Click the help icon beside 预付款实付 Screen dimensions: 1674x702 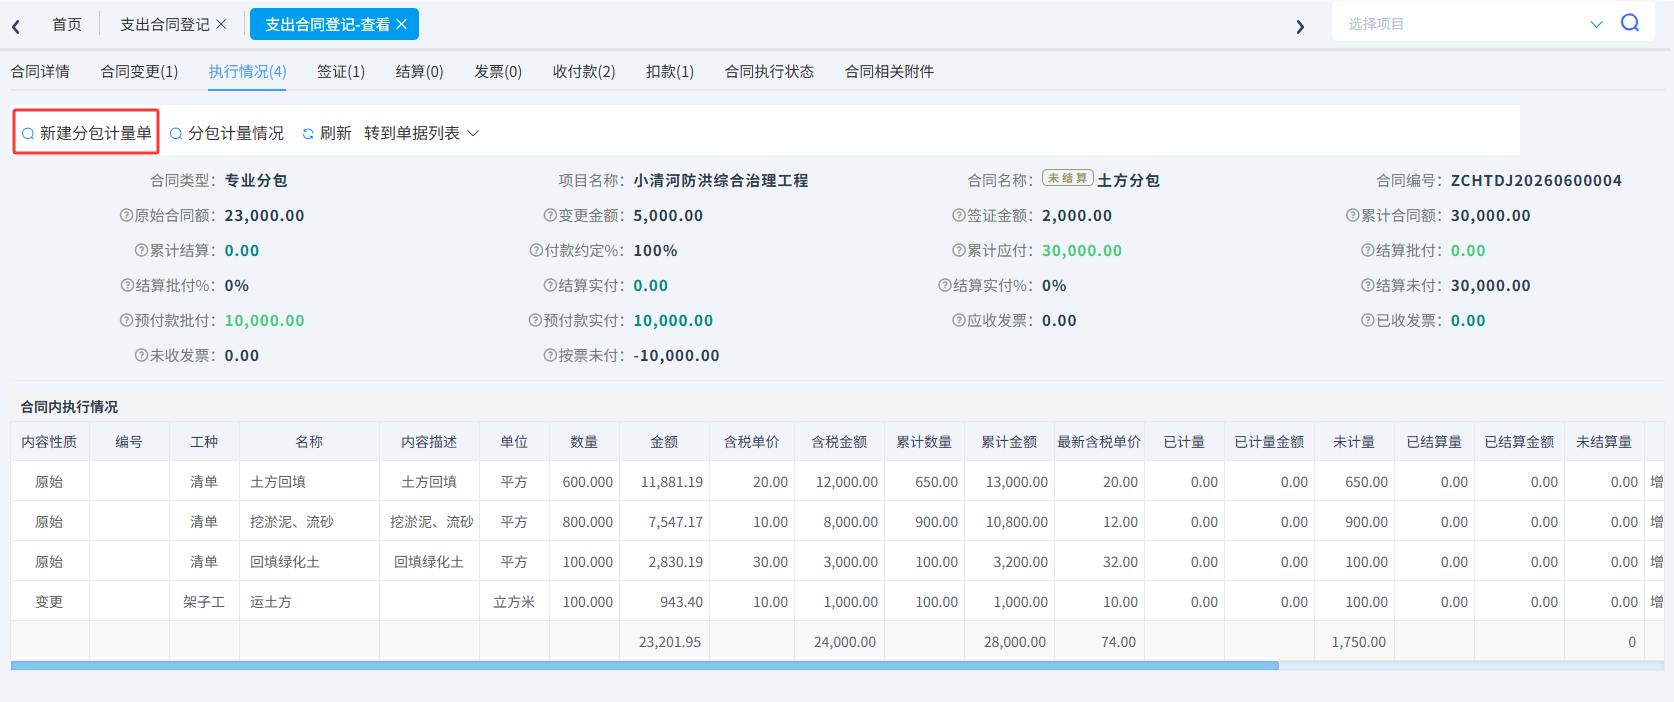(535, 320)
